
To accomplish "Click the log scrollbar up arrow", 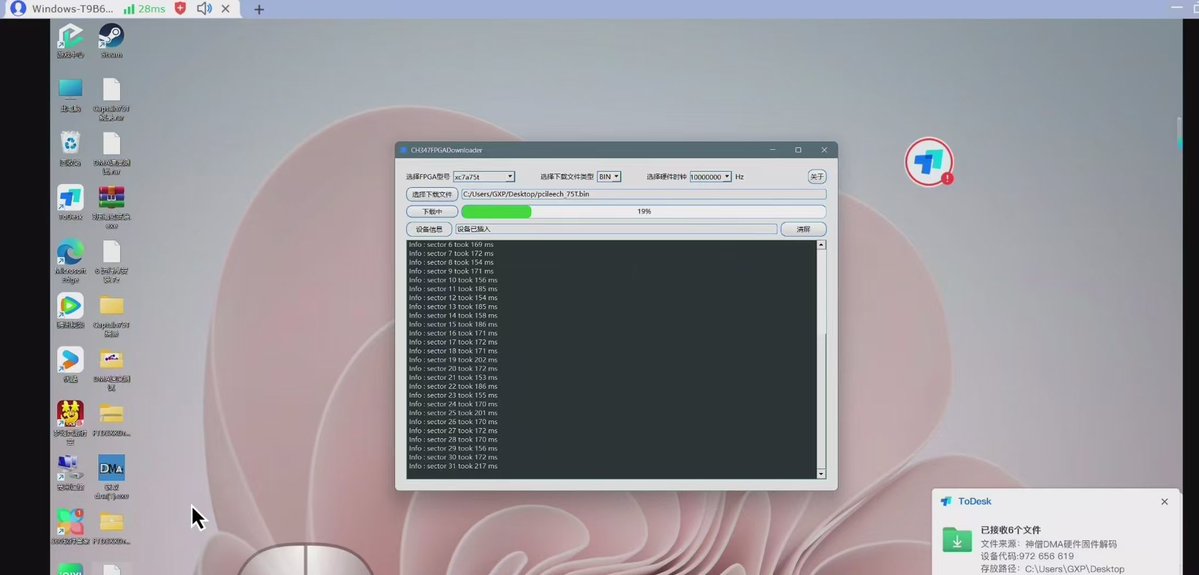I will (x=821, y=245).
